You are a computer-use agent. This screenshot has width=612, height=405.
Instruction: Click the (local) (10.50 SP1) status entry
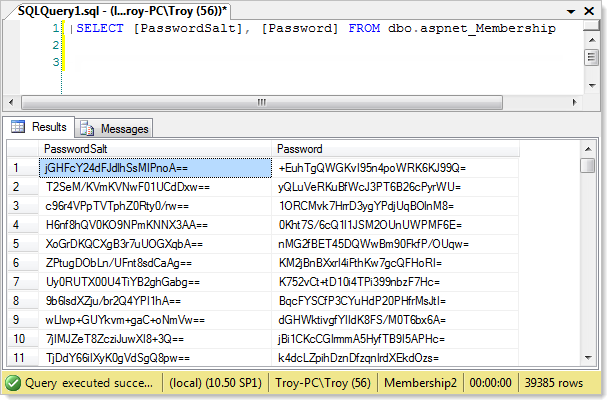coord(215,383)
